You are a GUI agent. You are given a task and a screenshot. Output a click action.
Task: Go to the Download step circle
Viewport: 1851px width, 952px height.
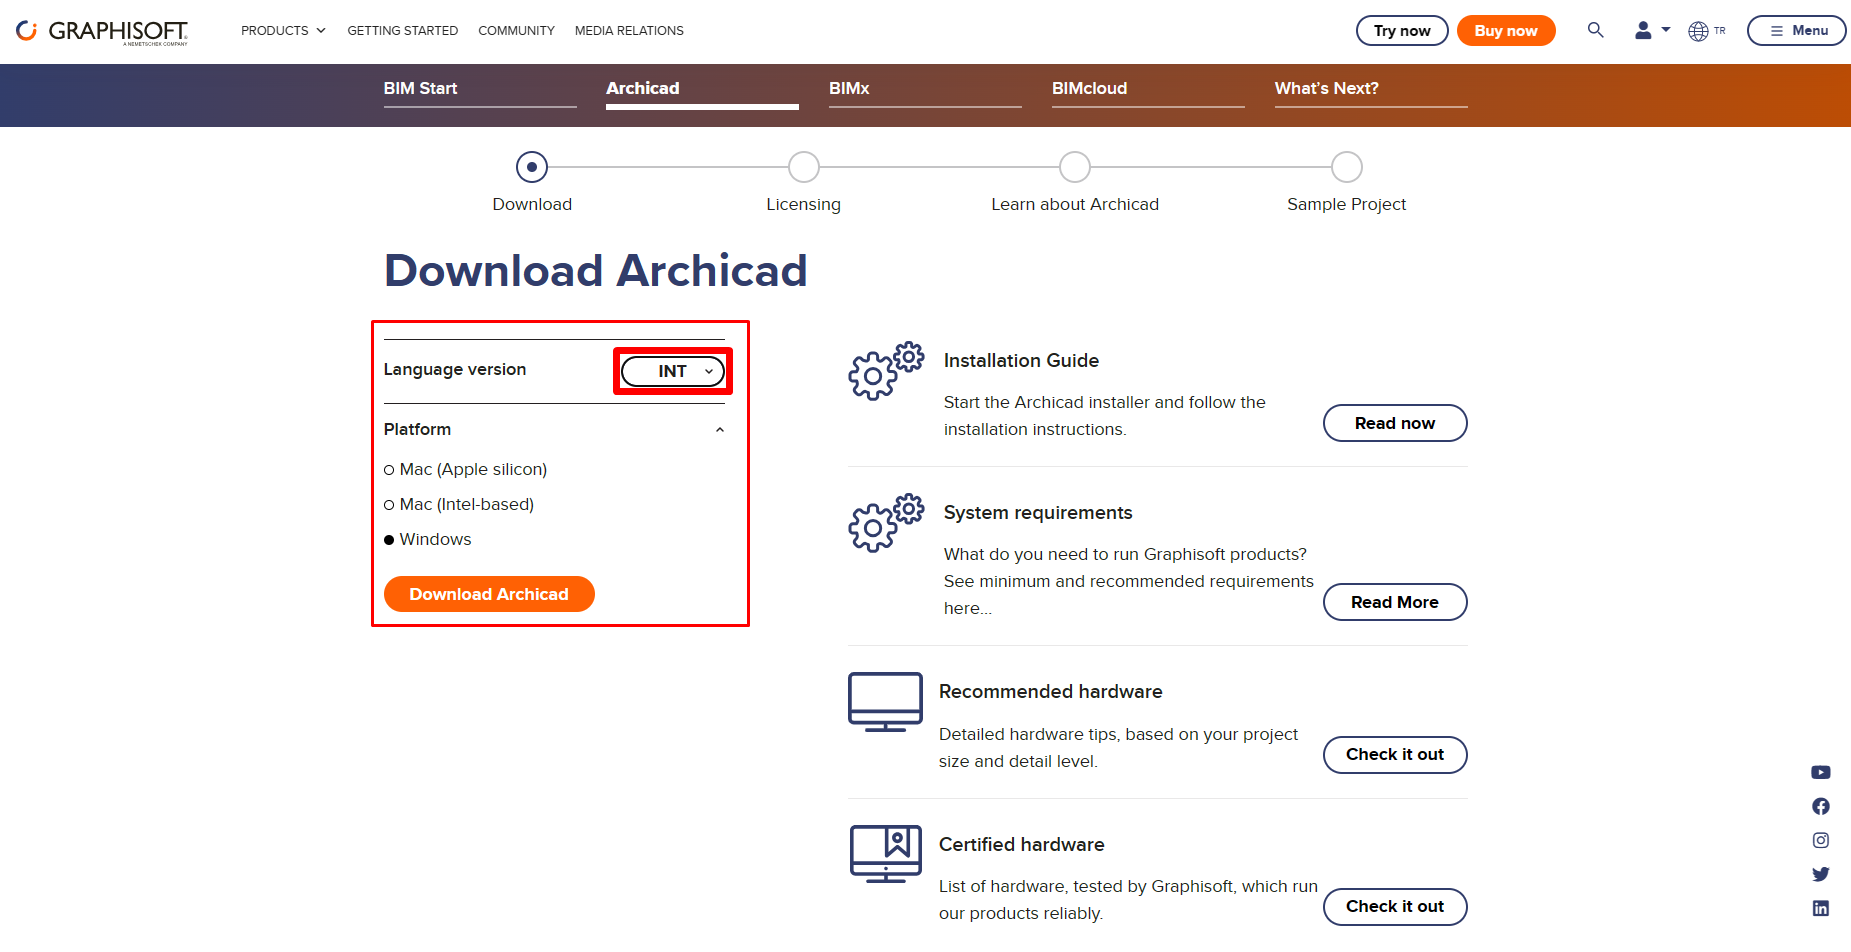pos(532,167)
